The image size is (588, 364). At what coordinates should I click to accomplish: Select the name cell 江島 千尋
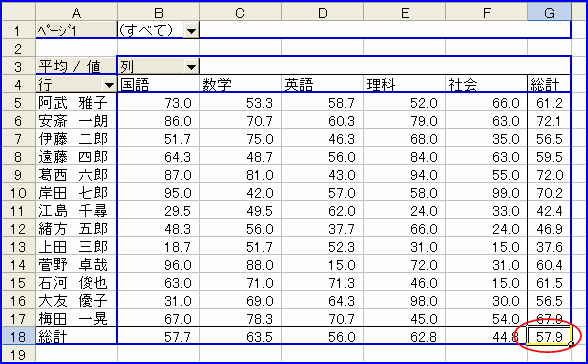tap(76, 211)
